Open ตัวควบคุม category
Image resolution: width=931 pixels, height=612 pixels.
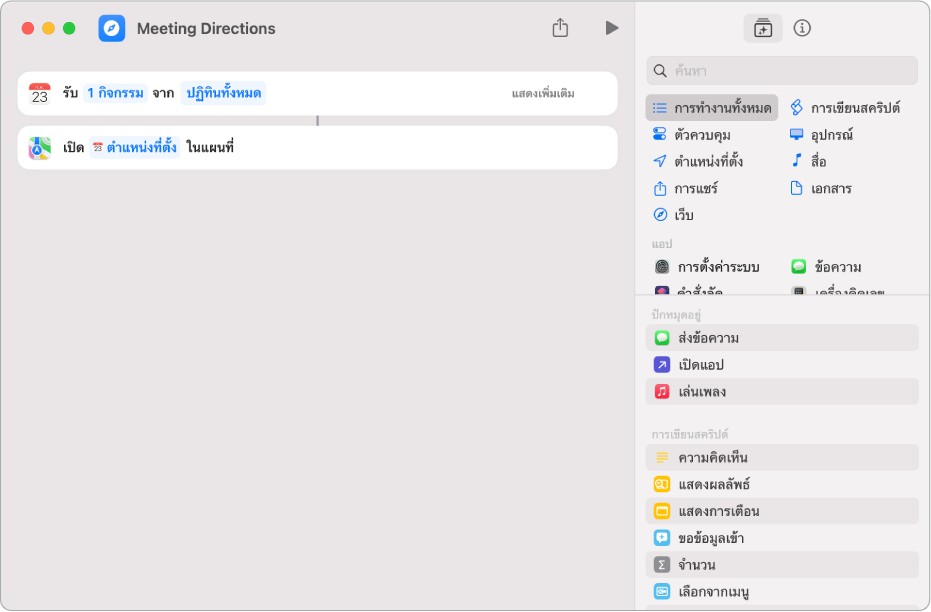(700, 134)
